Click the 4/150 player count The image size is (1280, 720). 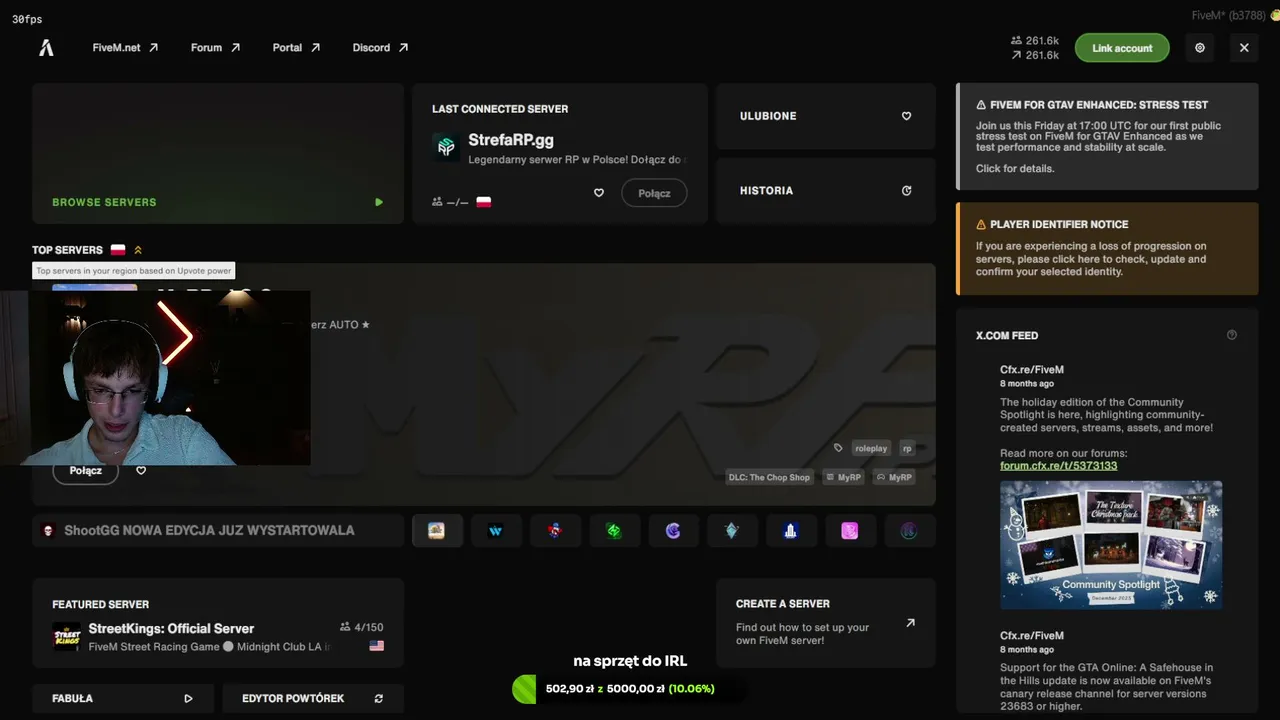click(362, 627)
